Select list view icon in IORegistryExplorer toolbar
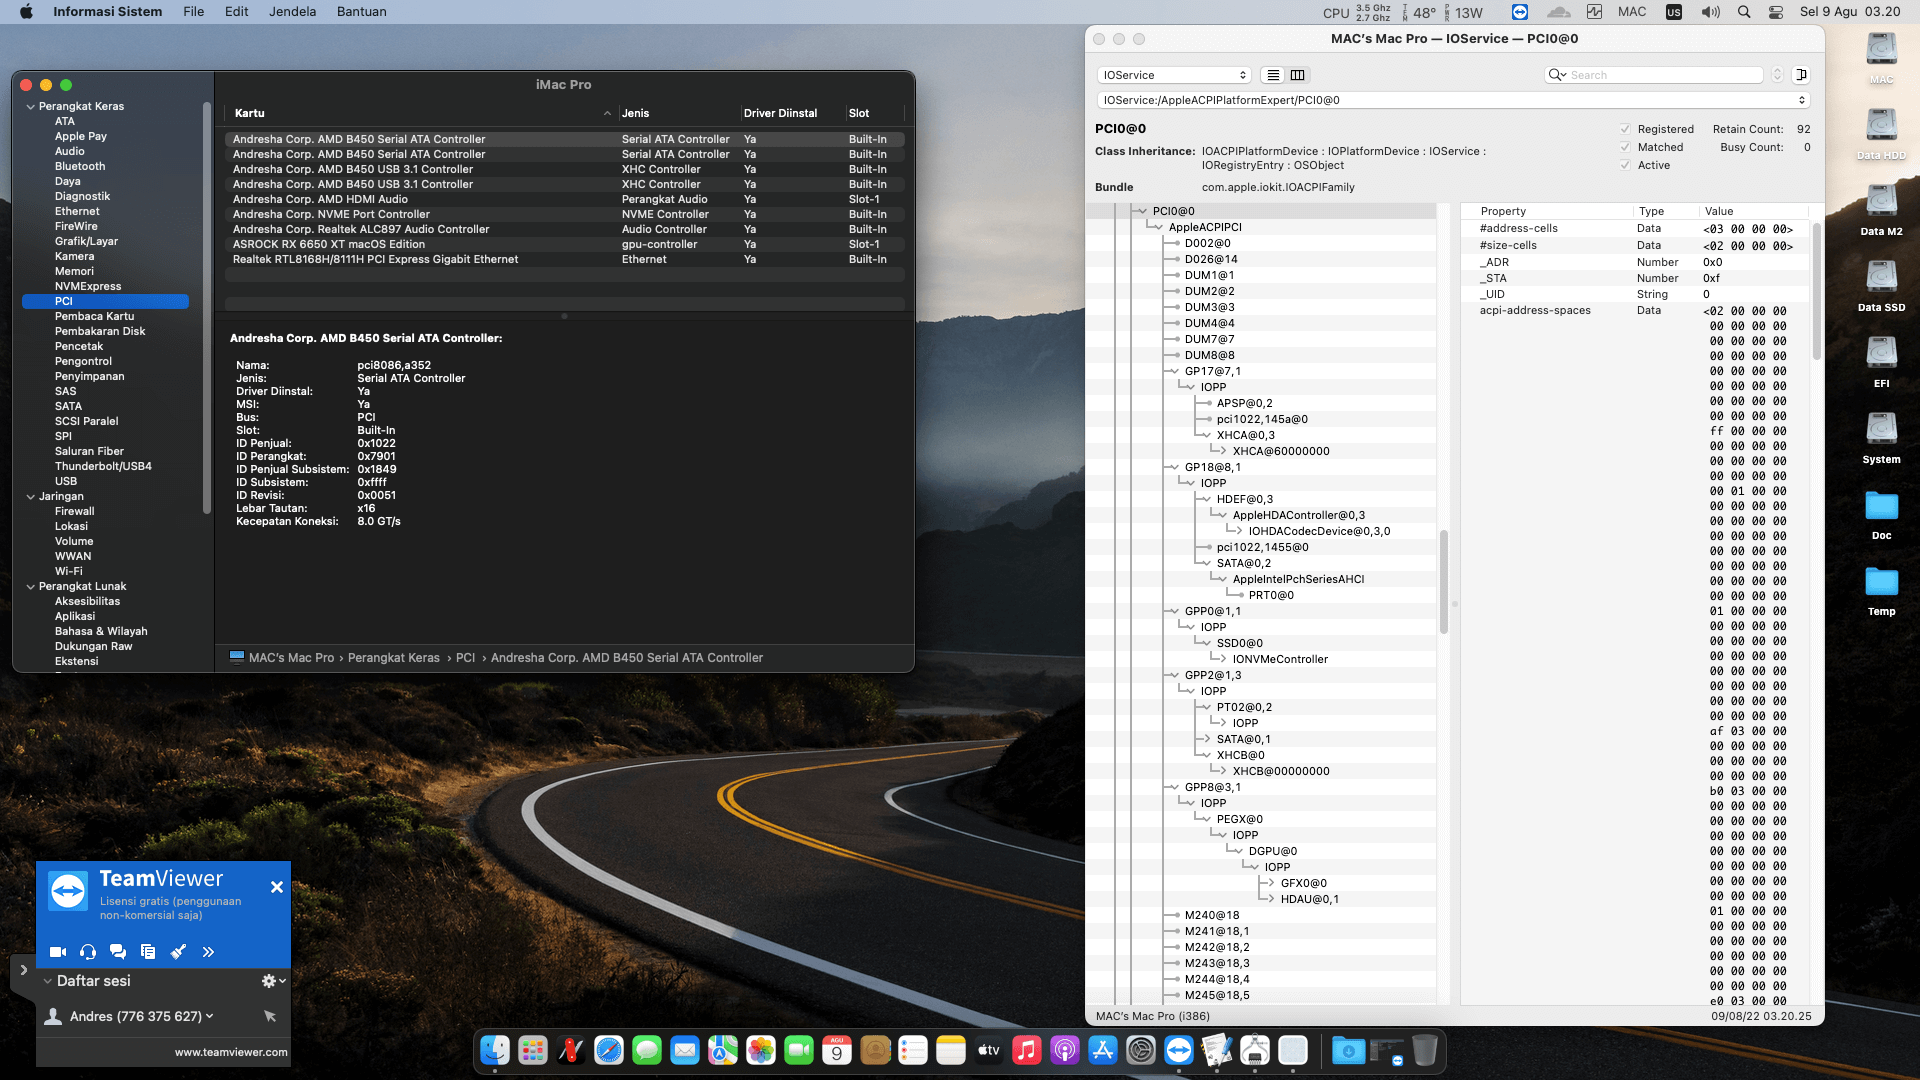 pos(1273,75)
